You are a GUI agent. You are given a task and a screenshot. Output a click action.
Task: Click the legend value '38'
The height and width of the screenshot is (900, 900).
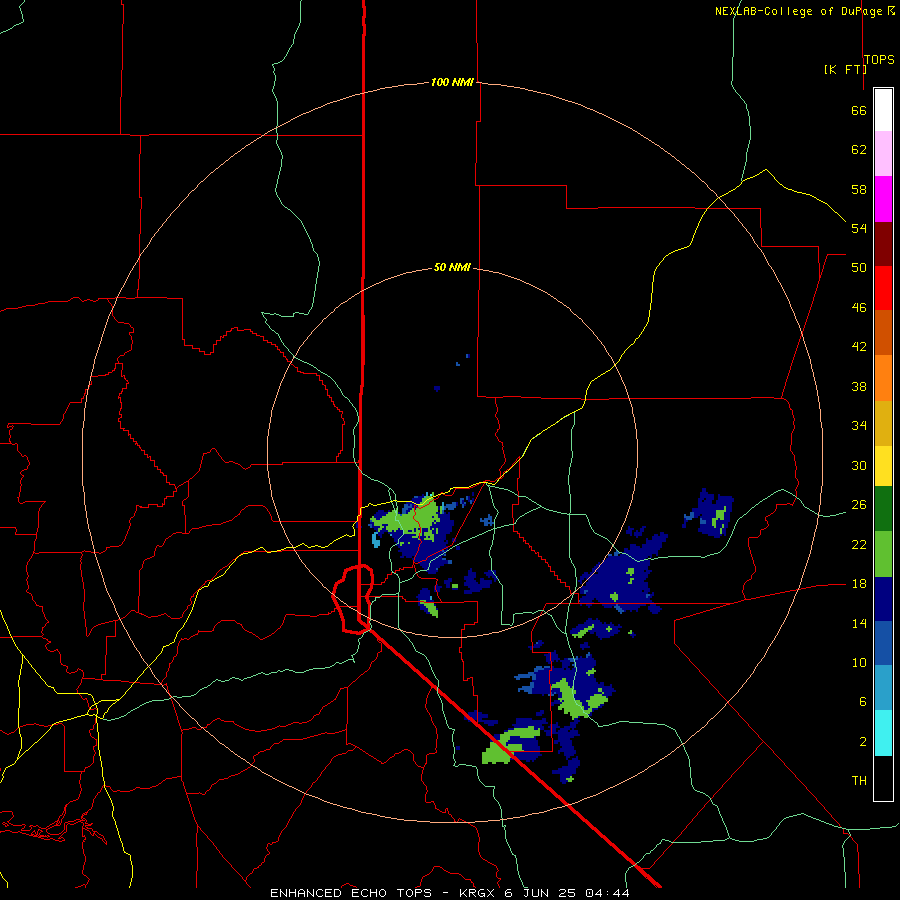click(x=859, y=386)
